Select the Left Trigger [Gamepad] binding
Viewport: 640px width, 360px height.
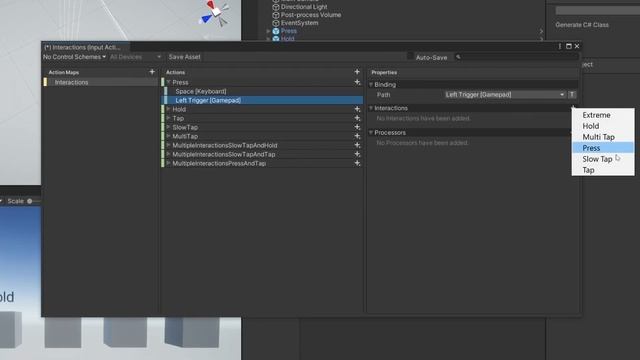pyautogui.click(x=262, y=100)
